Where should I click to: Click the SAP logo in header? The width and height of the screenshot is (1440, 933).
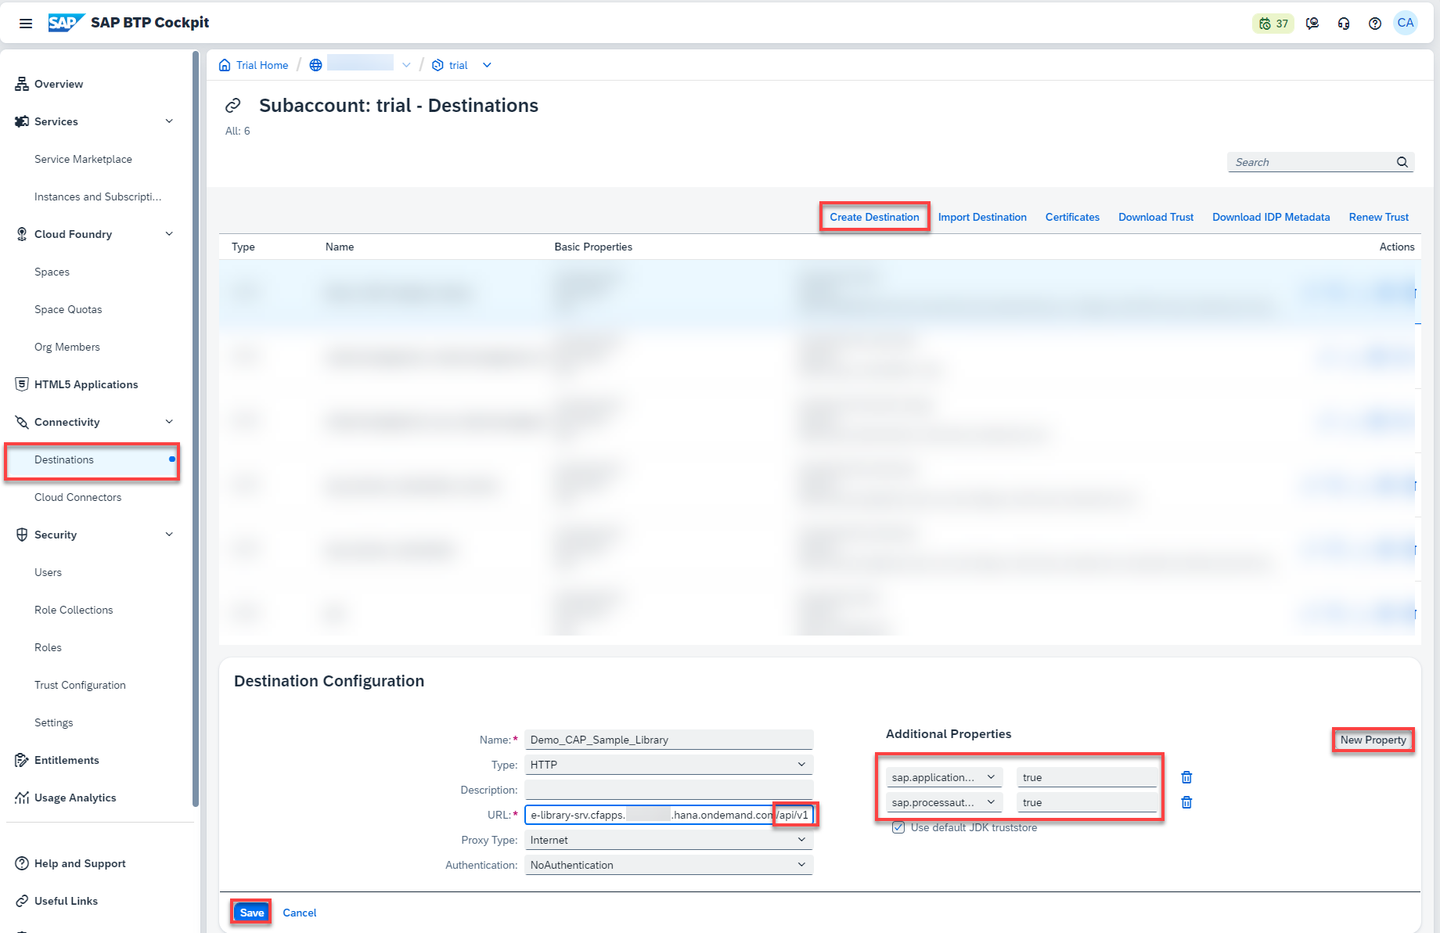point(66,23)
